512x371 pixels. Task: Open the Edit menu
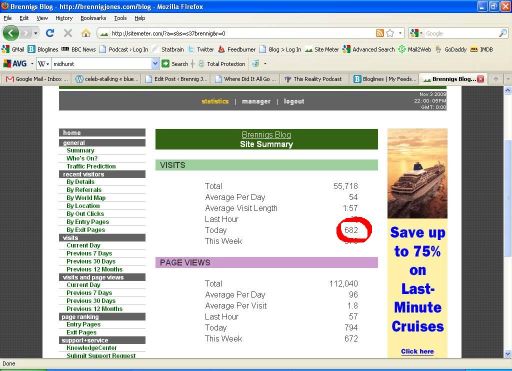tap(24, 18)
